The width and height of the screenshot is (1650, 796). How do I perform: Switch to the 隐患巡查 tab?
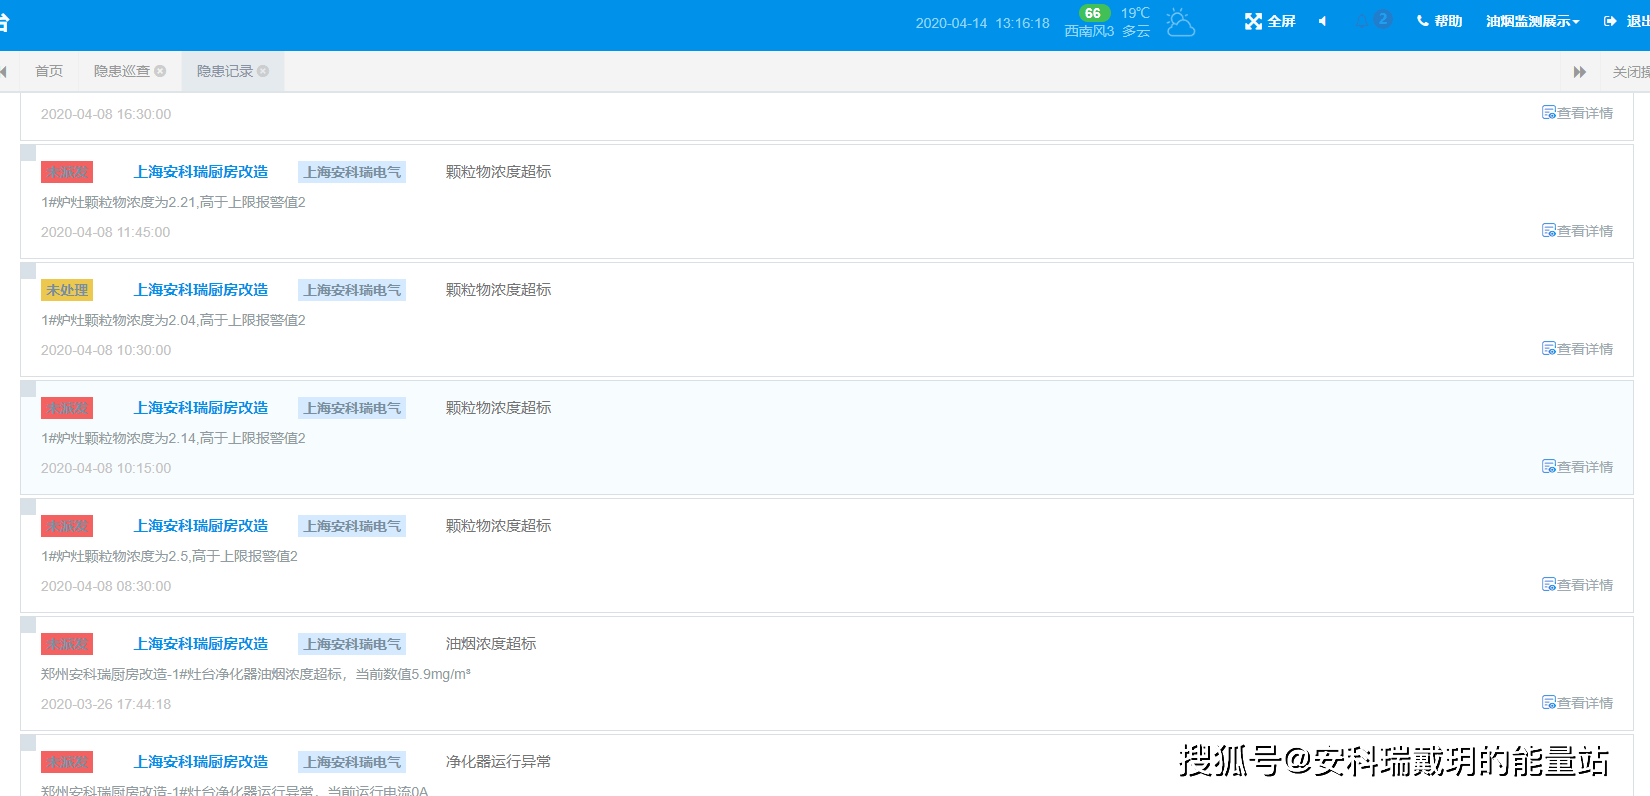(122, 71)
